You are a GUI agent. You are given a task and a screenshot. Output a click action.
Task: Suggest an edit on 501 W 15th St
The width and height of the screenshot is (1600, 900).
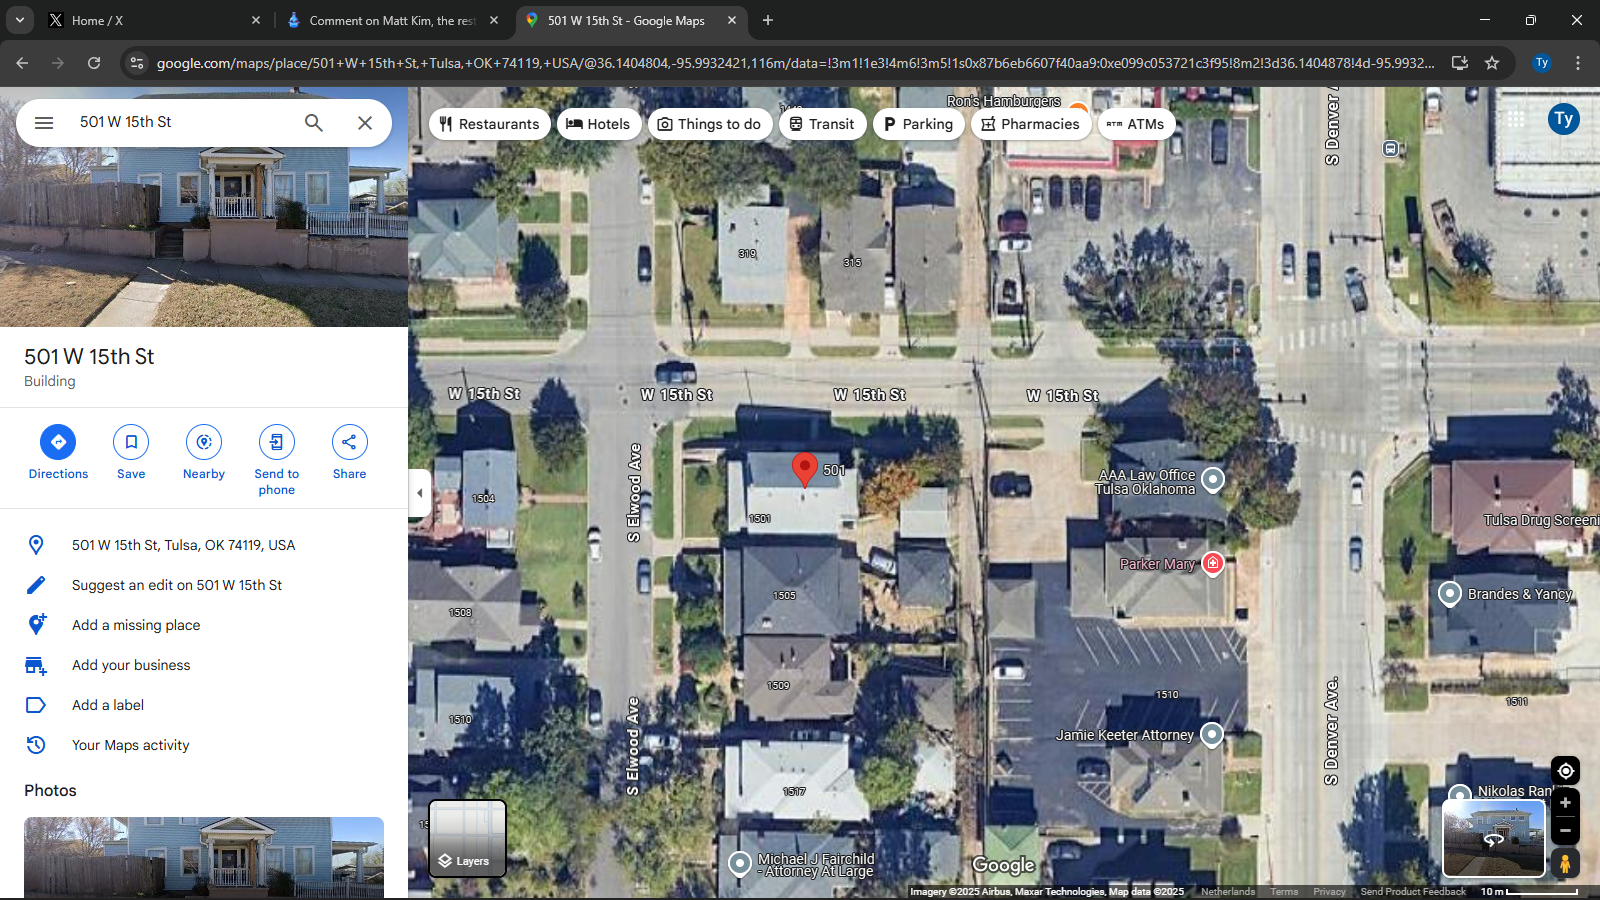tap(204, 585)
